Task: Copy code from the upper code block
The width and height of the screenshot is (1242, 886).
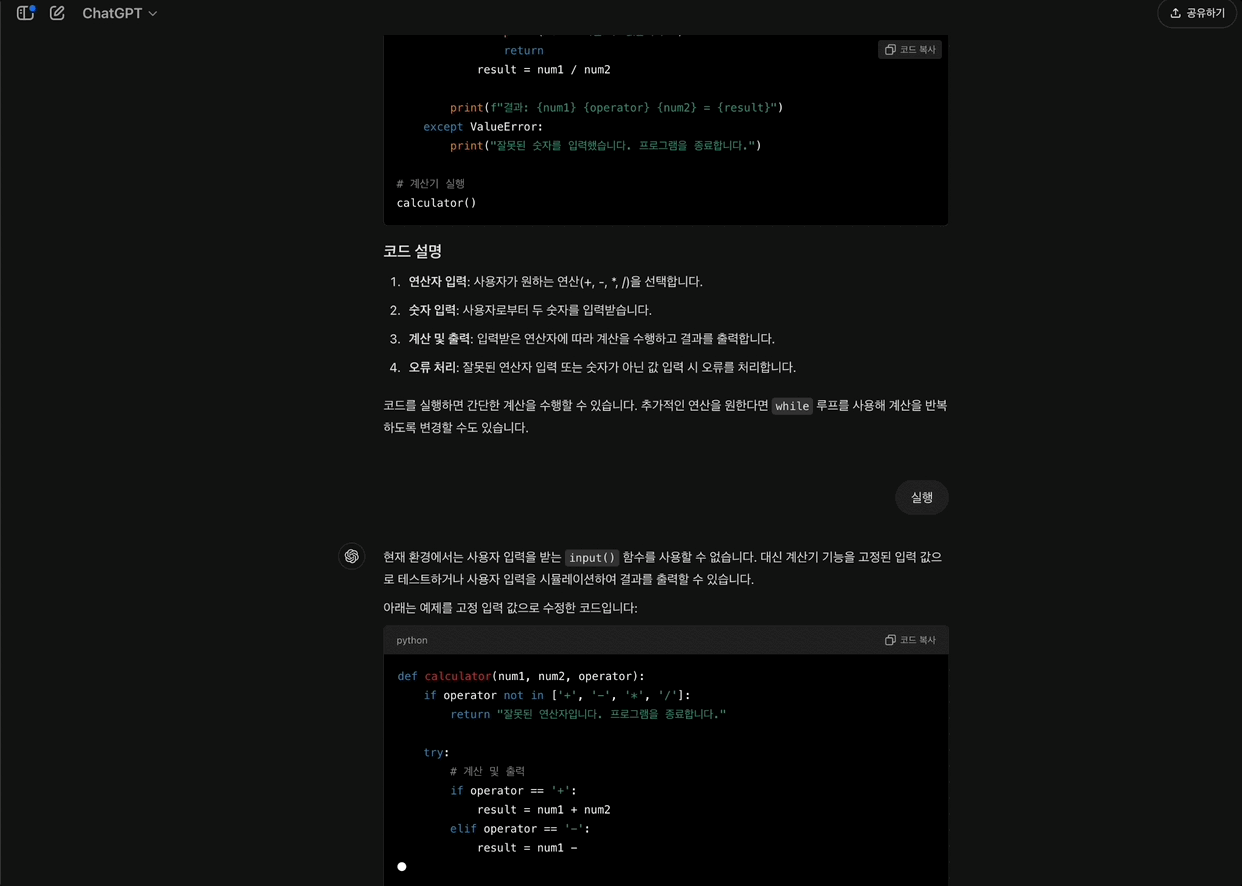Action: [910, 49]
